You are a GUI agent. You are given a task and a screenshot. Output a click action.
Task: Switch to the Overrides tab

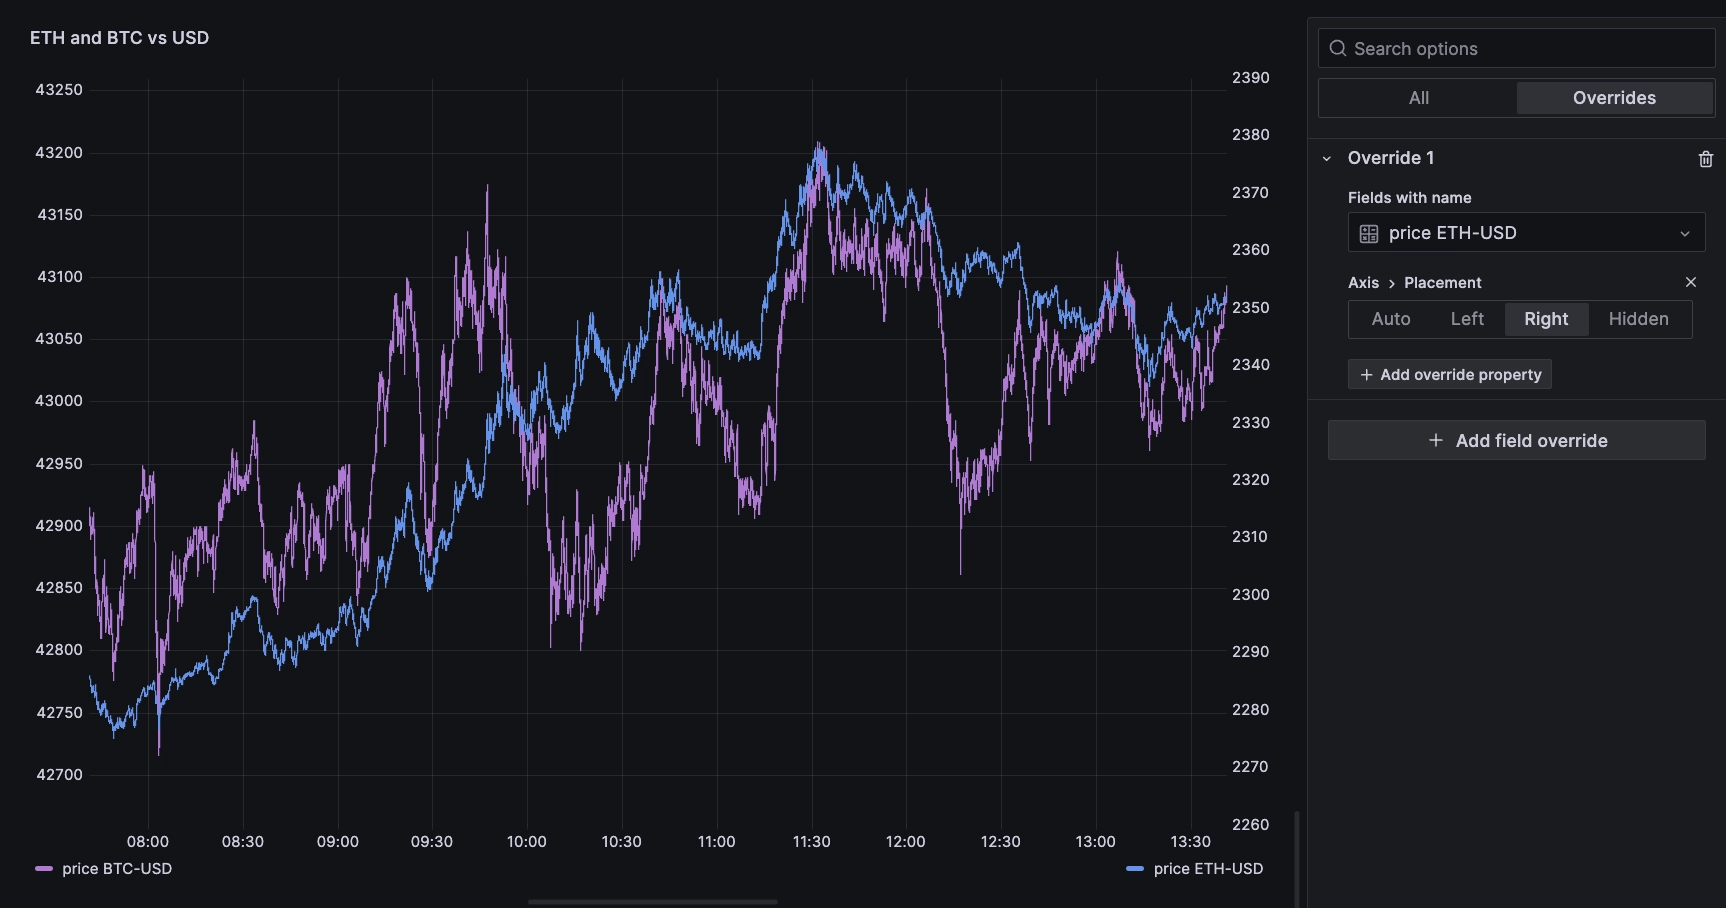1614,98
